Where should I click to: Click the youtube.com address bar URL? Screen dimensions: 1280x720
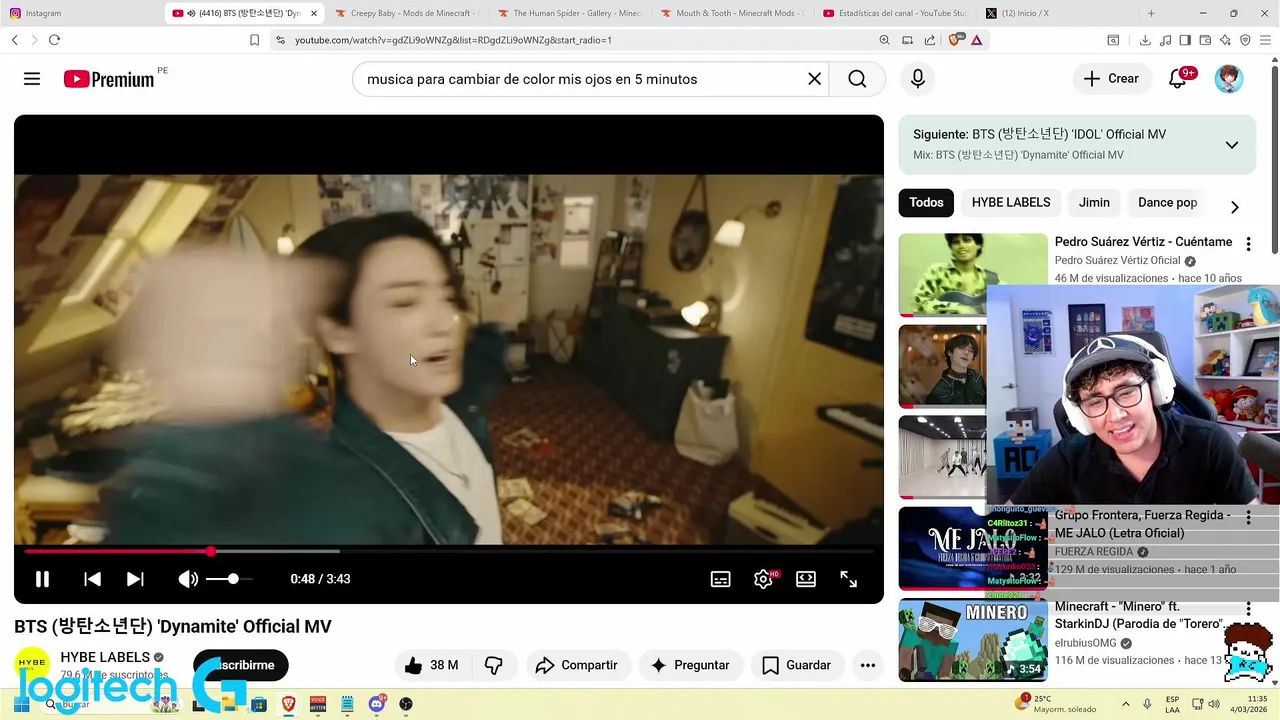[x=453, y=40]
